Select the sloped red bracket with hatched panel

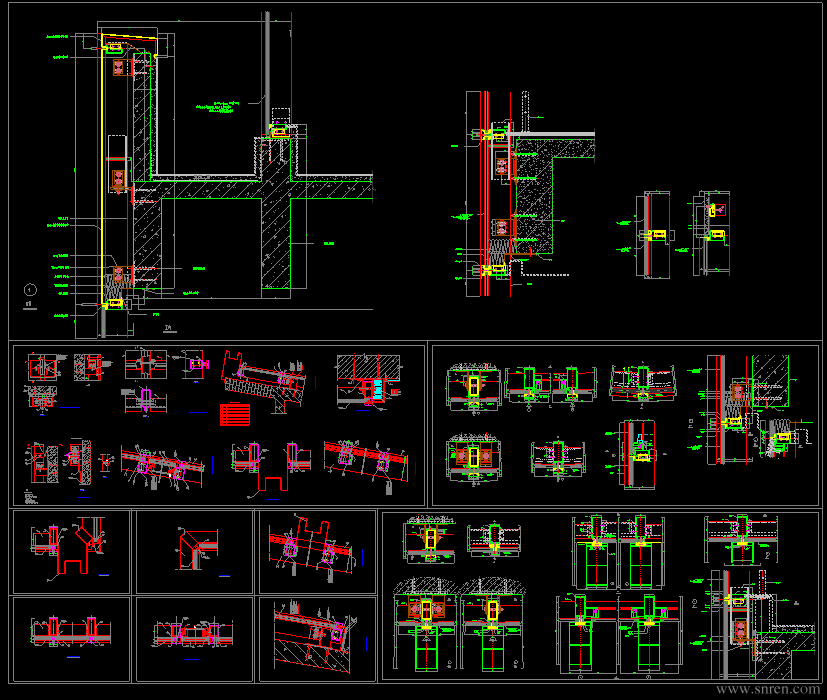pos(264,380)
